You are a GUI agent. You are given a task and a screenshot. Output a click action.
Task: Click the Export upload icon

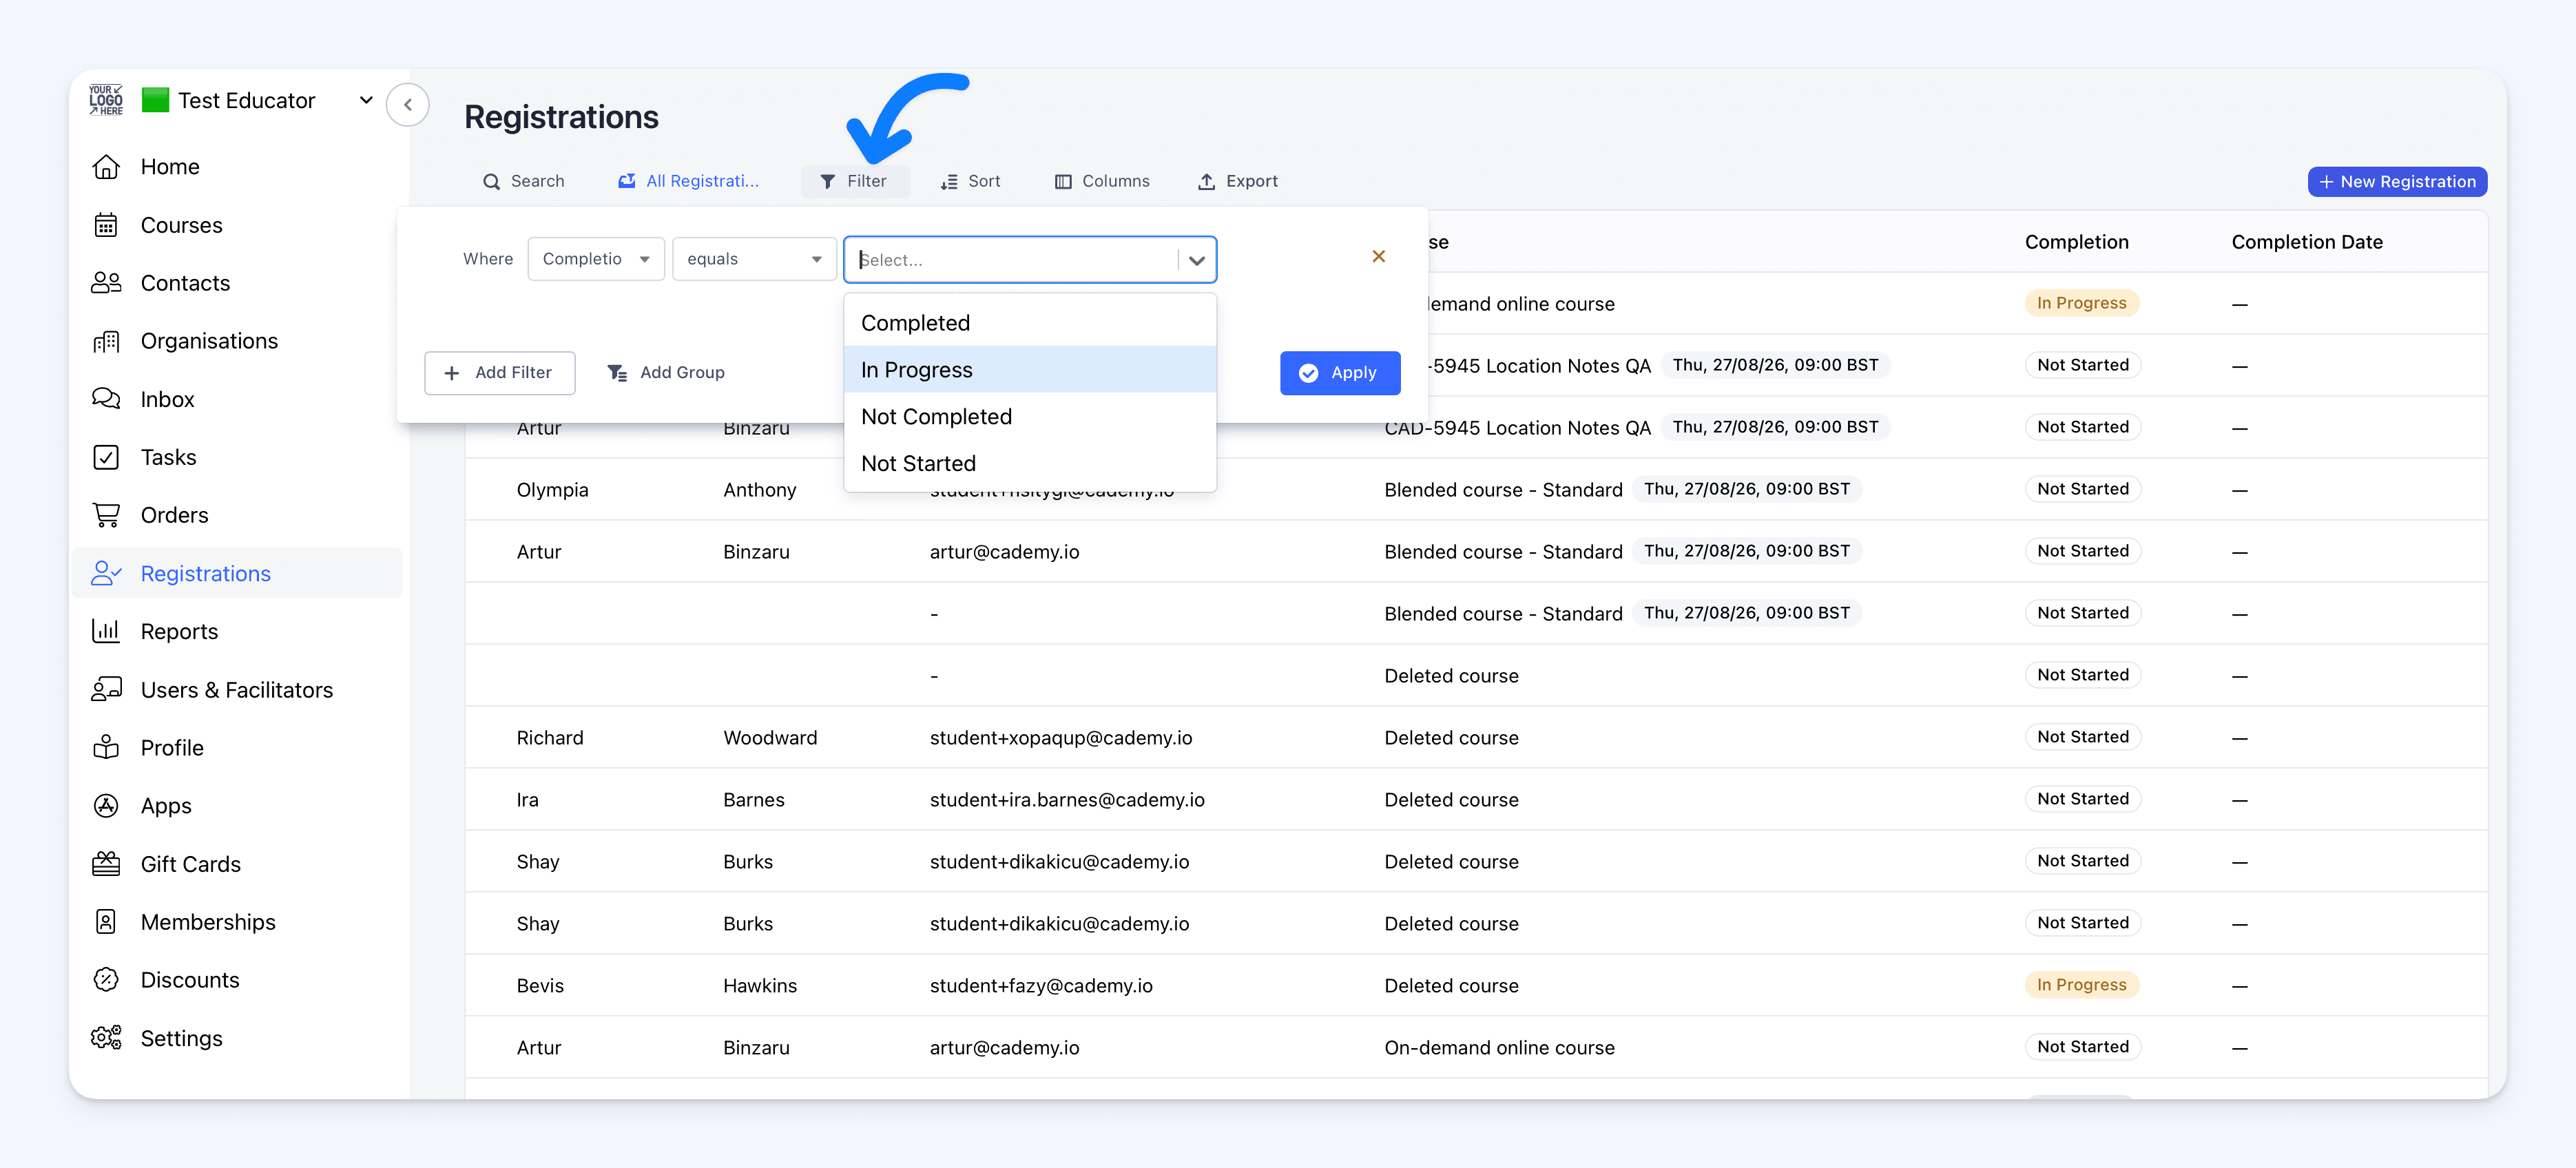click(1207, 181)
